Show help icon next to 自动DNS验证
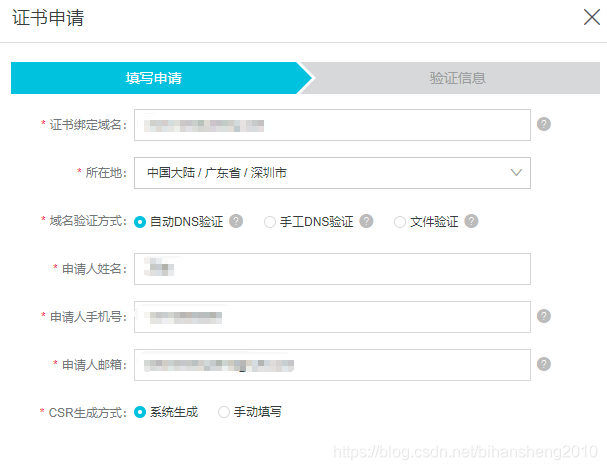The height and width of the screenshot is (470, 607). (236, 221)
